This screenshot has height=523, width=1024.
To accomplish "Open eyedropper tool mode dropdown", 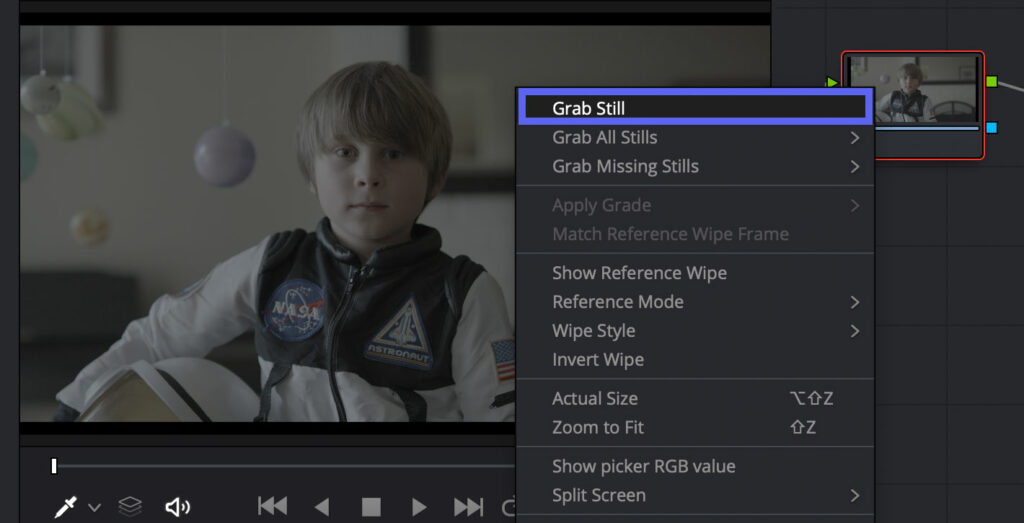I will (94, 507).
